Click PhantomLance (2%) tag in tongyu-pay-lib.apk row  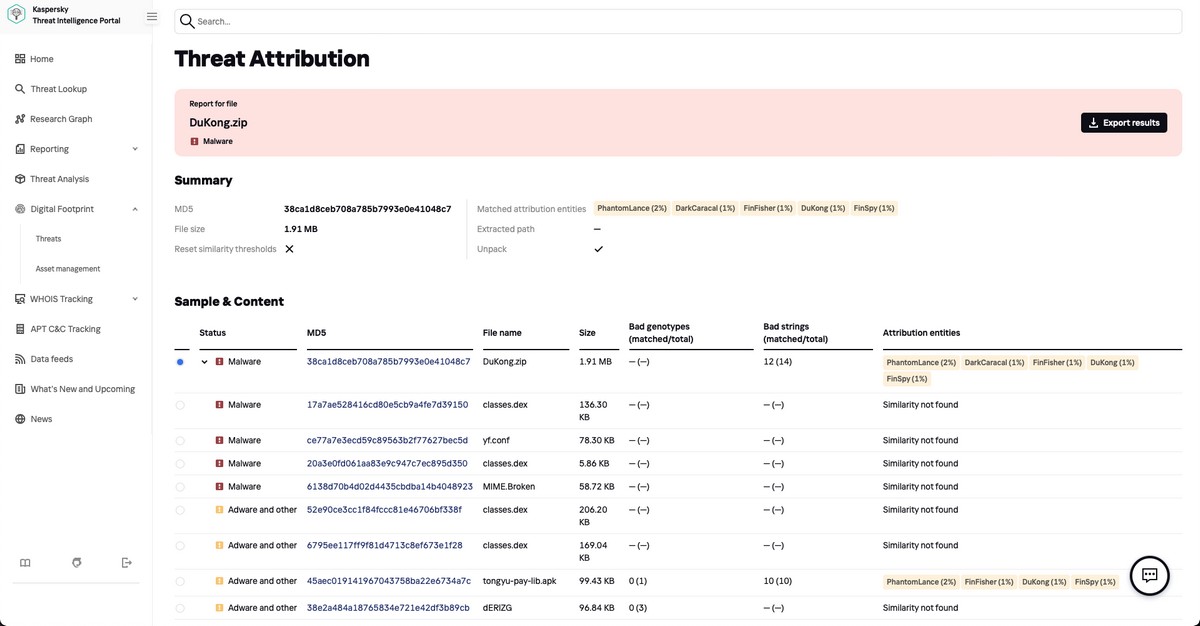click(x=921, y=582)
